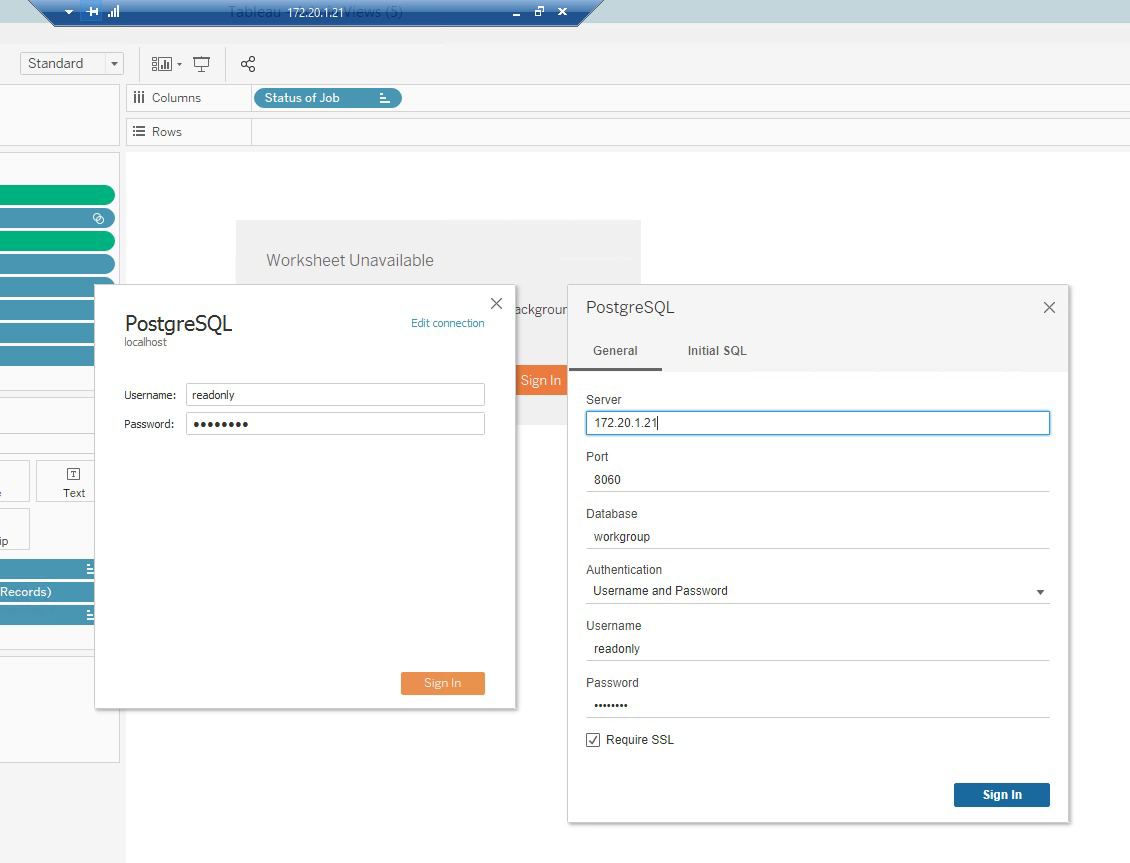Click the Sign In button behind the dialogs
Screen dimensions: 1130x863
pos(540,380)
